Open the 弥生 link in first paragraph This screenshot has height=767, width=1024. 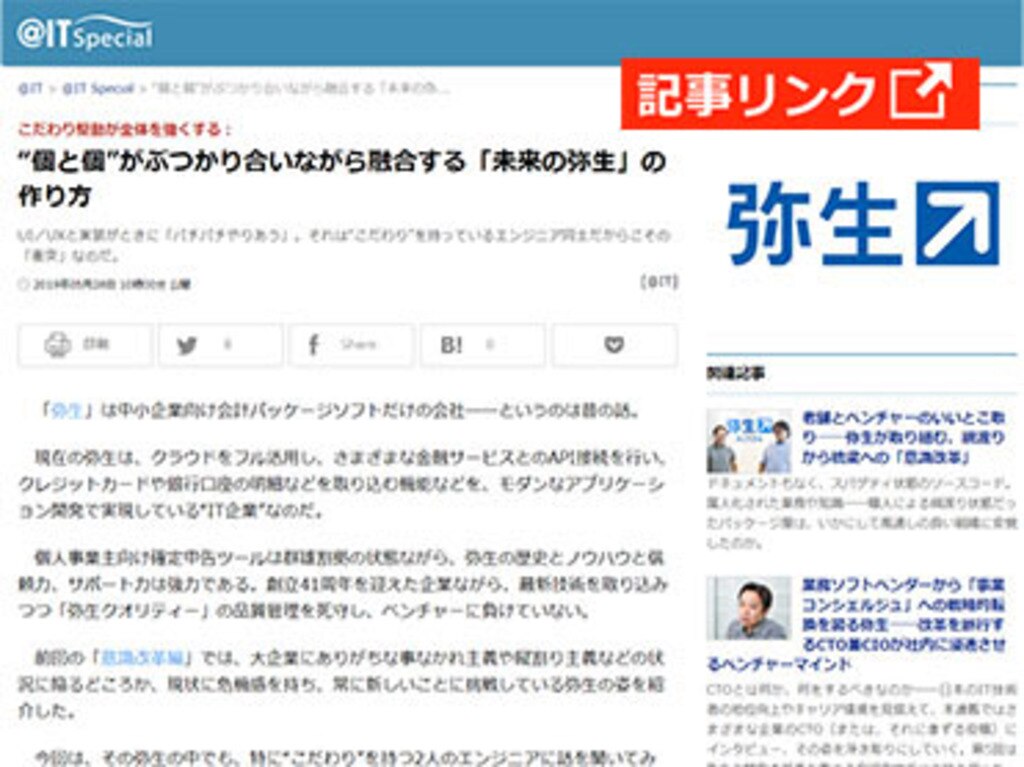(66, 410)
